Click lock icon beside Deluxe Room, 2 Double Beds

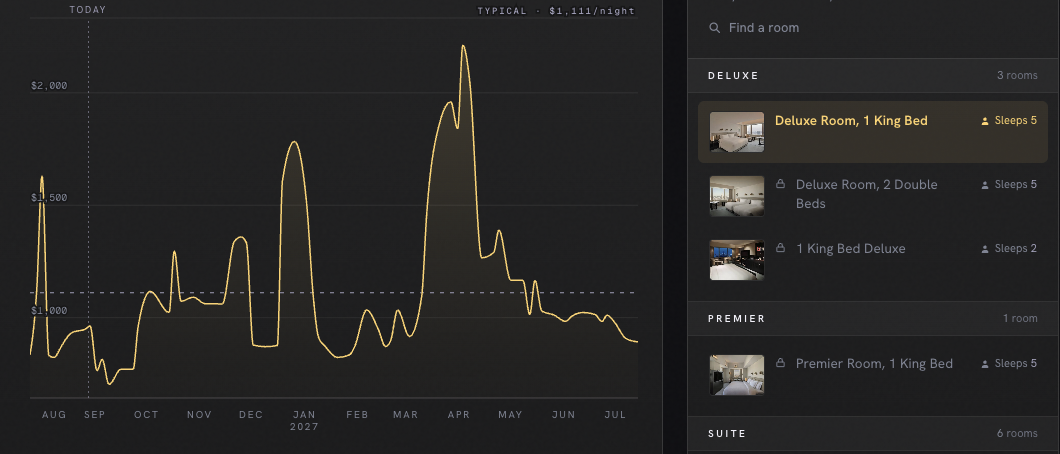(x=780, y=184)
